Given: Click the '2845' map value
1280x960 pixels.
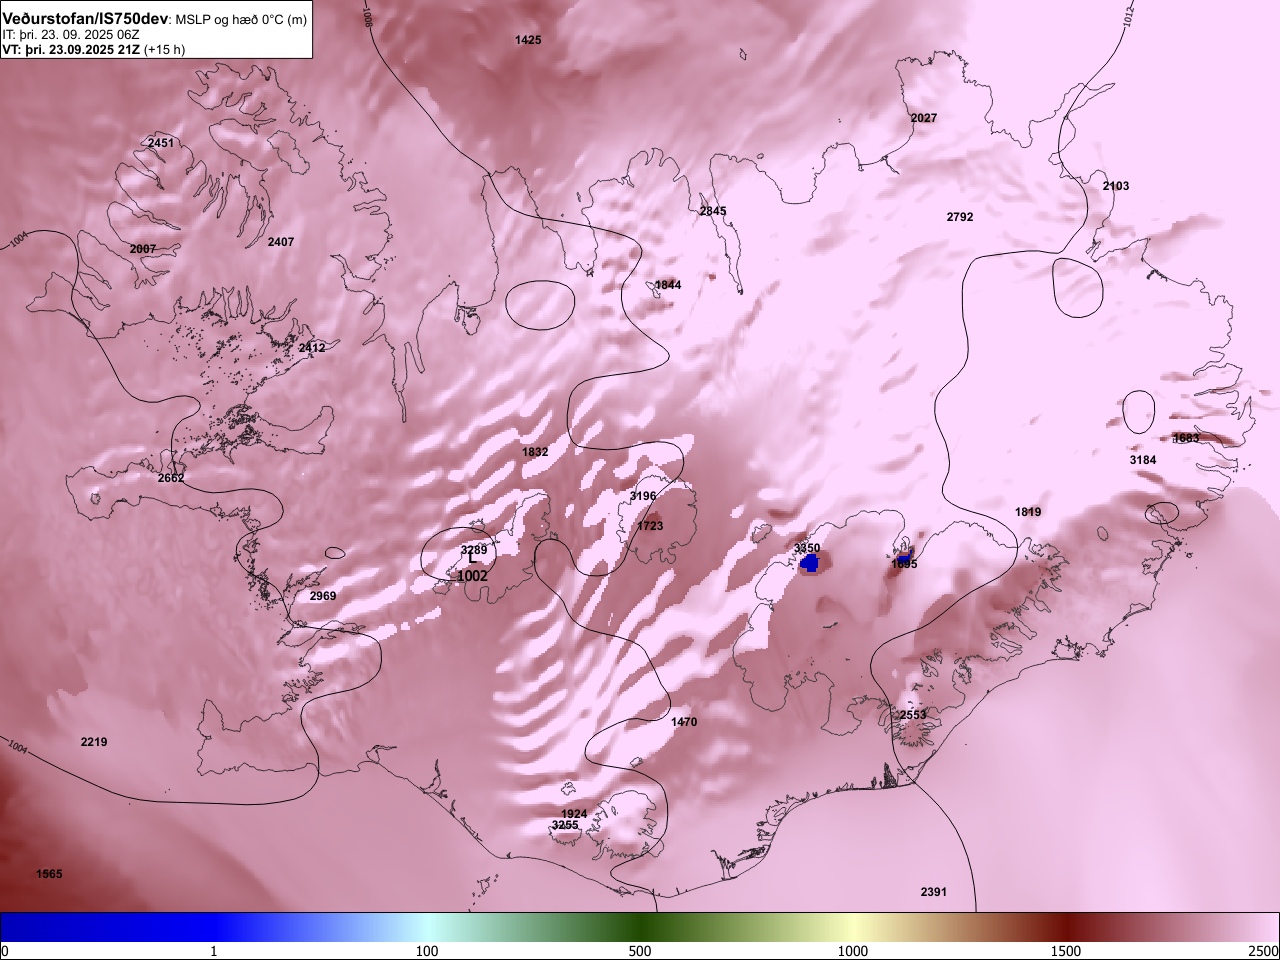Looking at the screenshot, I should (x=713, y=212).
